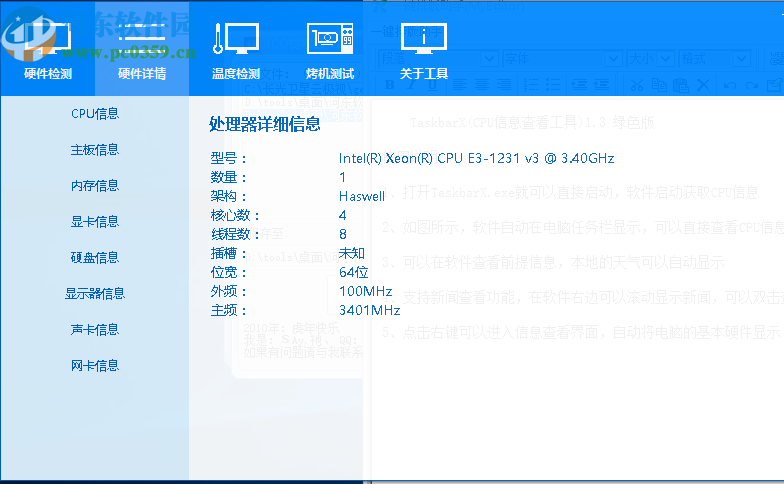Insert numbered list in MyEditor toolbar
Screen dimensions: 784x484
coord(530,85)
